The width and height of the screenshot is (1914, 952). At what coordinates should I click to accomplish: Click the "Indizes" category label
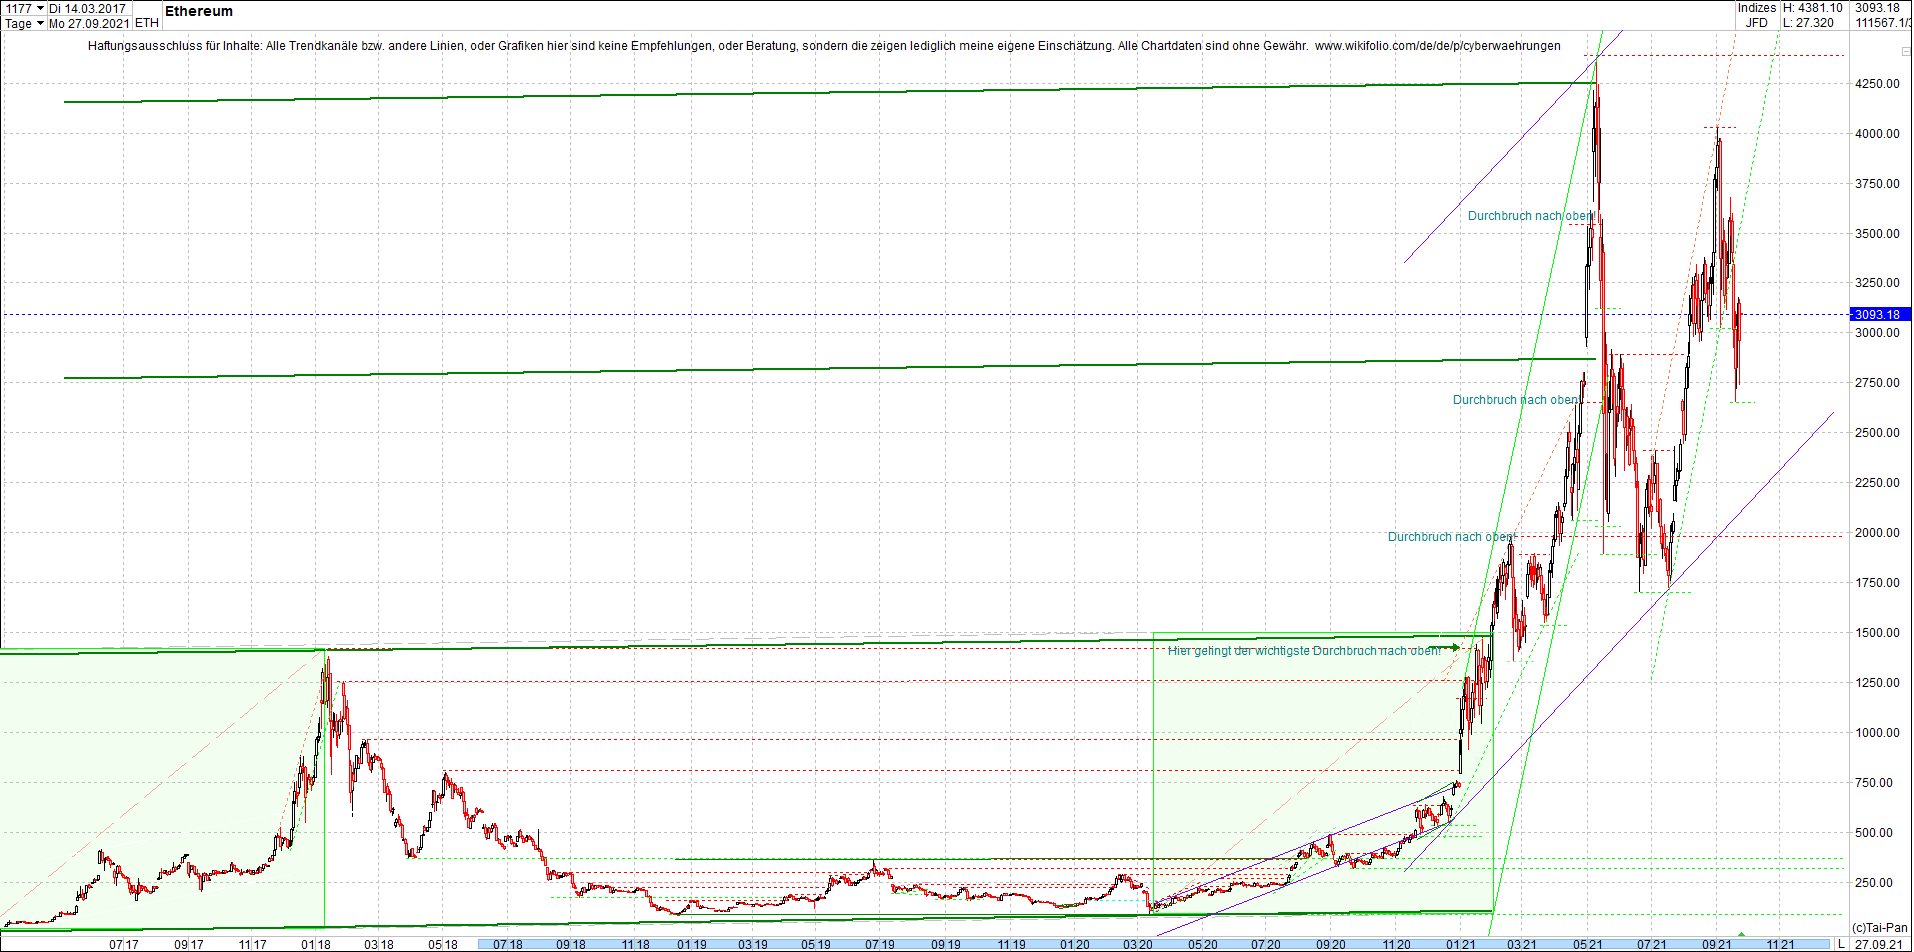point(1757,7)
